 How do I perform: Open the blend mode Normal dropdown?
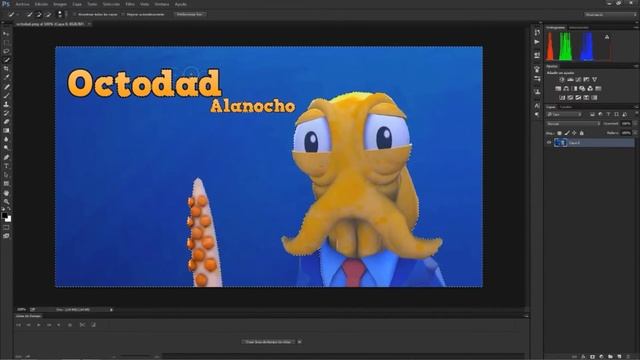coord(573,124)
